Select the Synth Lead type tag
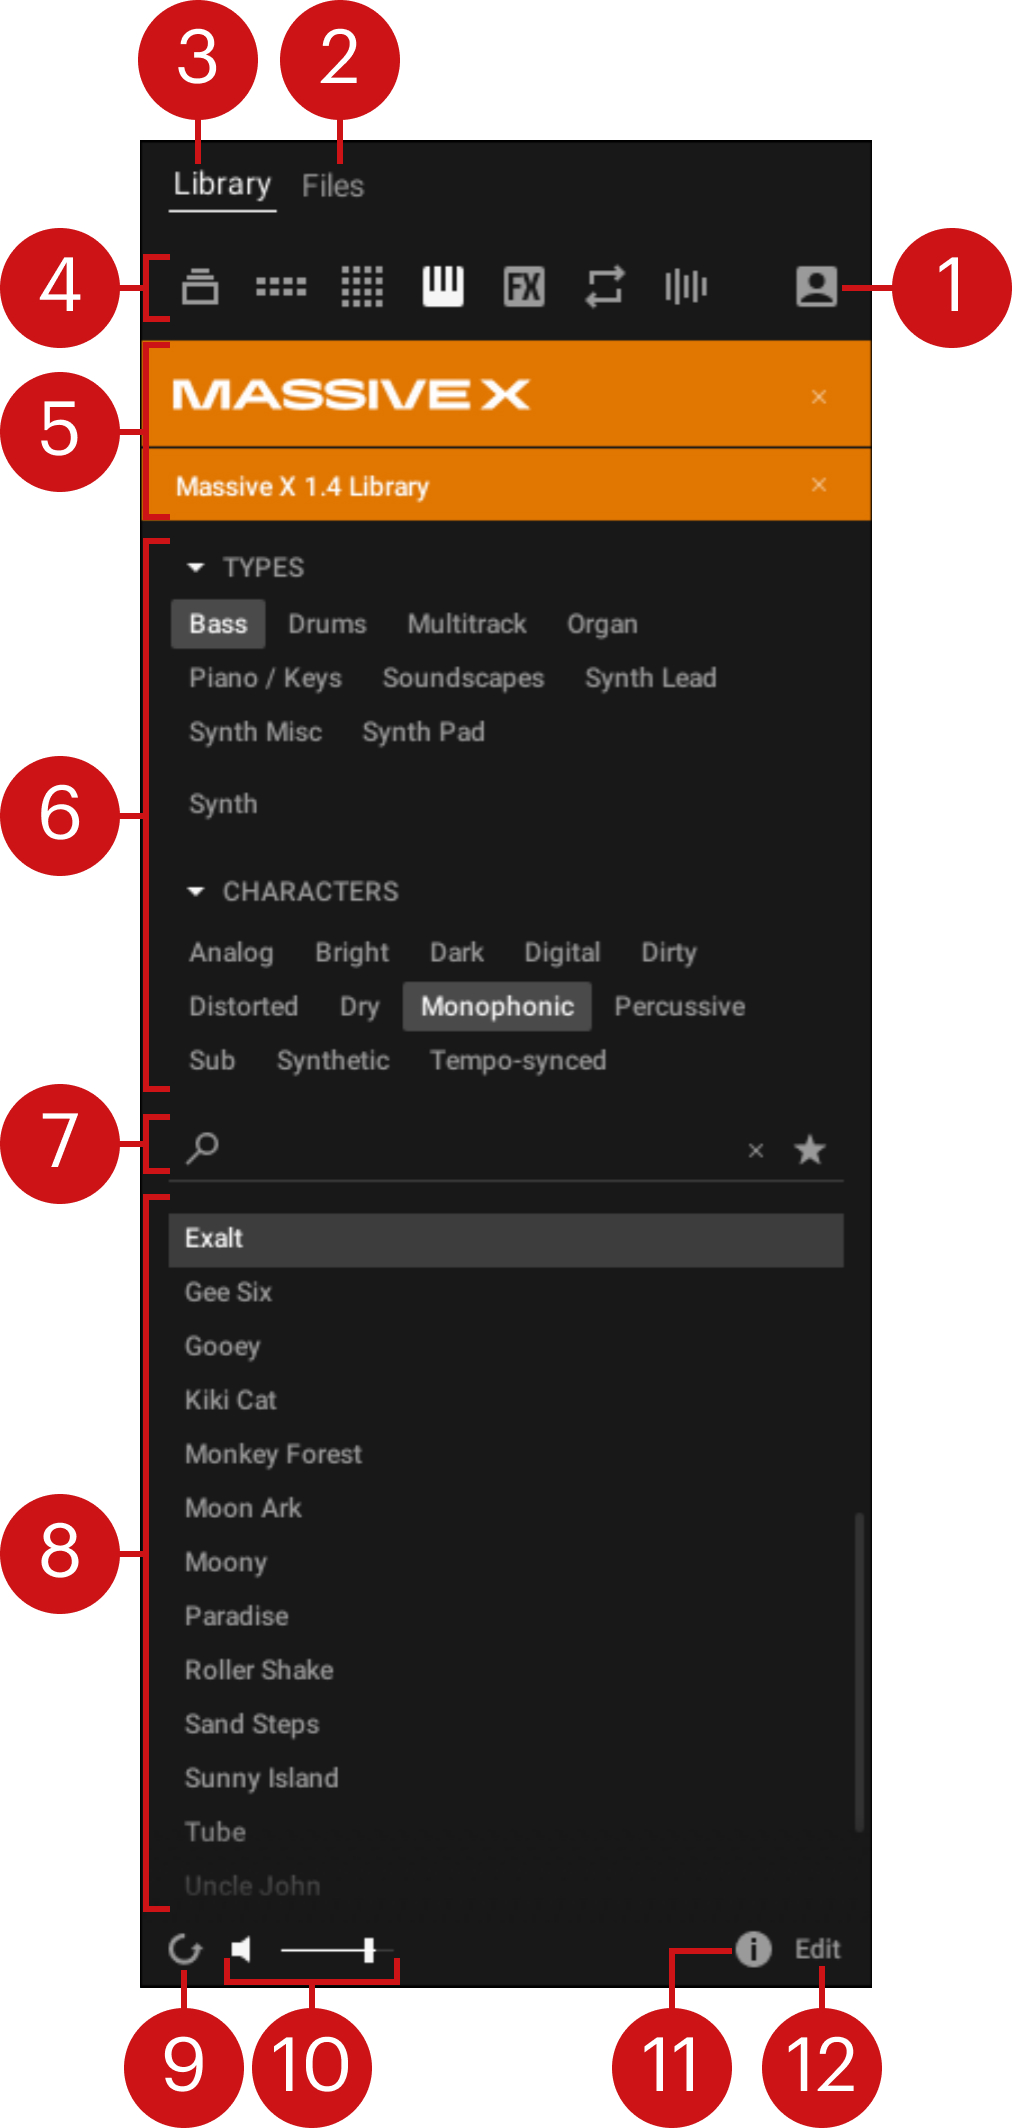This screenshot has height=2128, width=1012. point(650,678)
